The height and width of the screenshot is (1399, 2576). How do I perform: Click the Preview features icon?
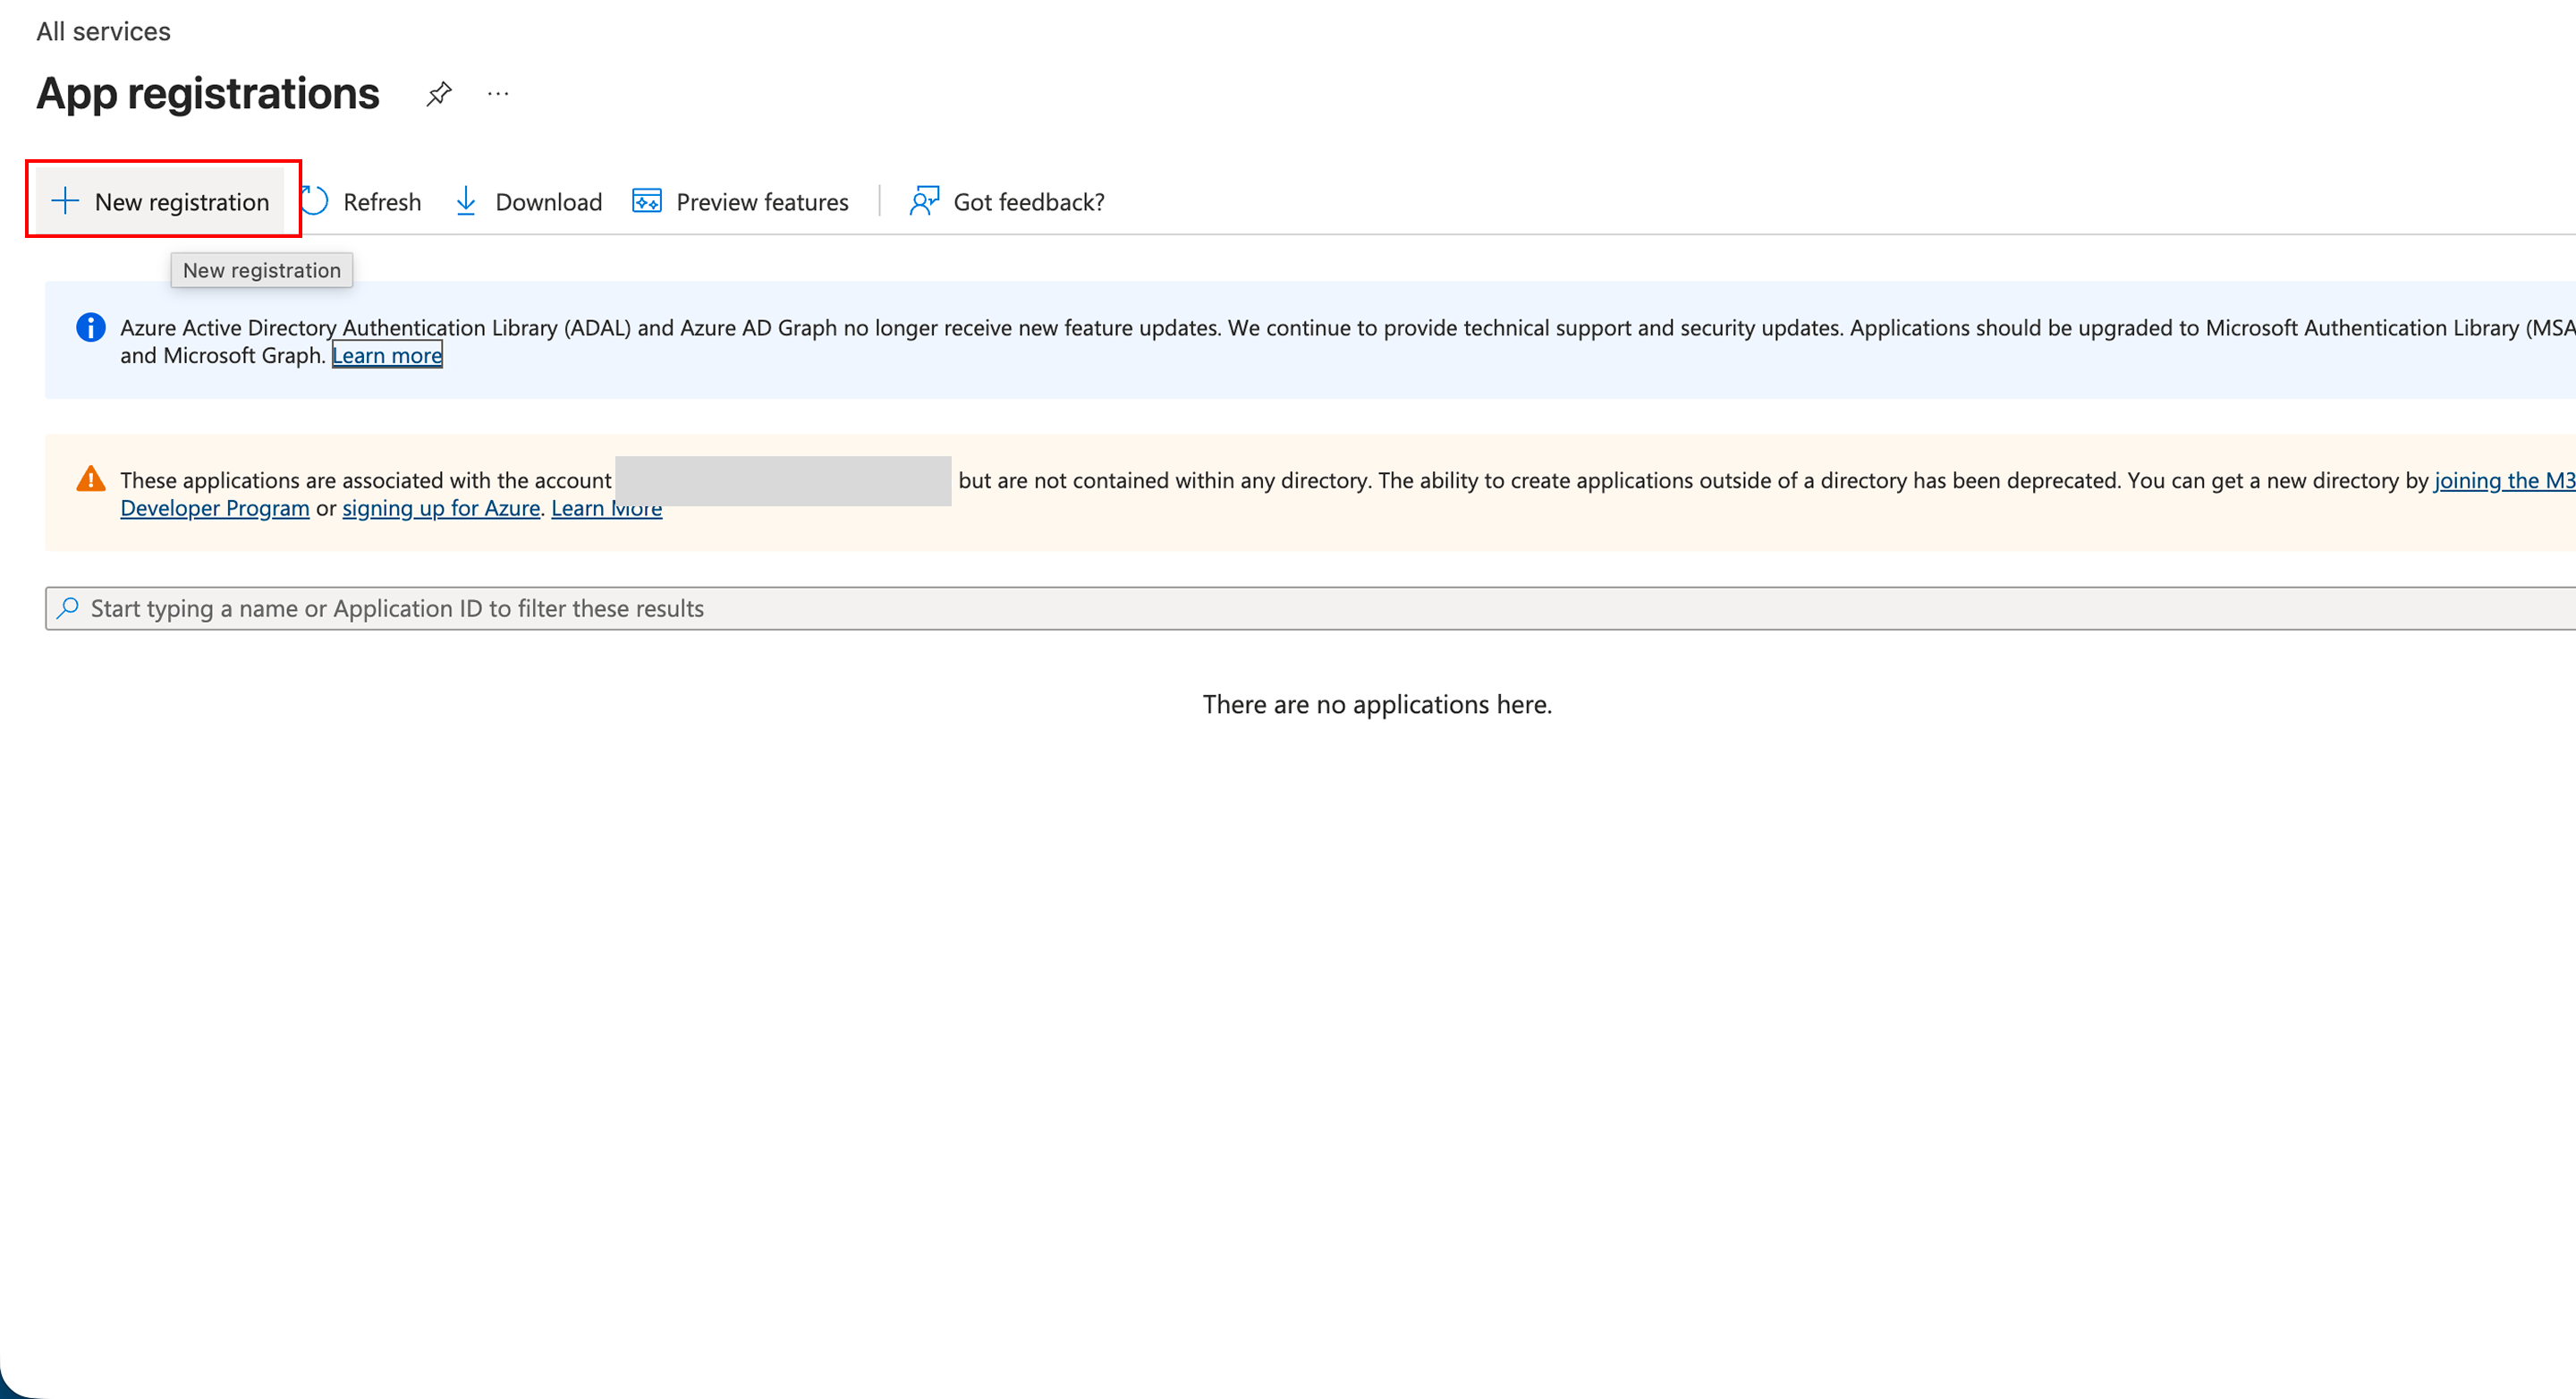coord(647,201)
